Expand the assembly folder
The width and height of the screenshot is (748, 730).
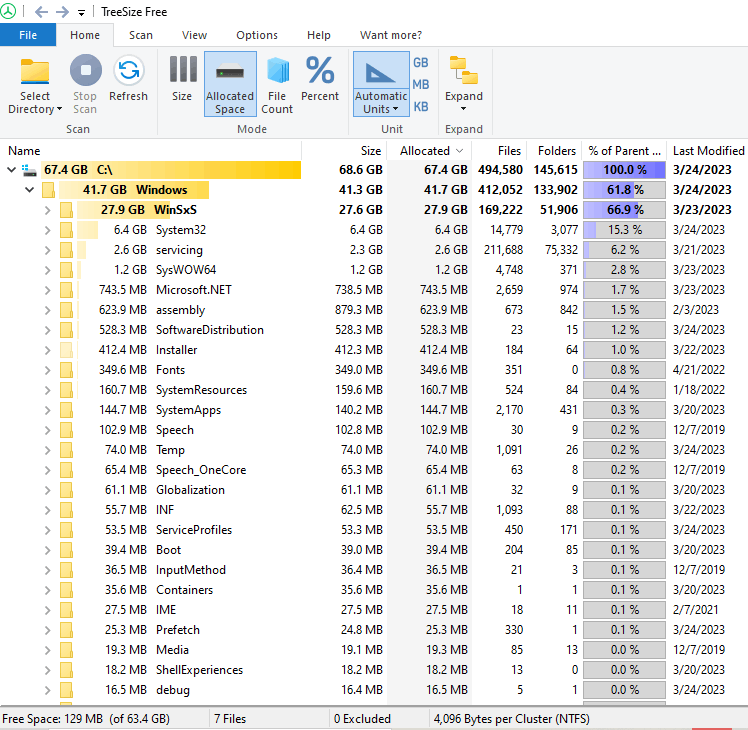click(47, 310)
